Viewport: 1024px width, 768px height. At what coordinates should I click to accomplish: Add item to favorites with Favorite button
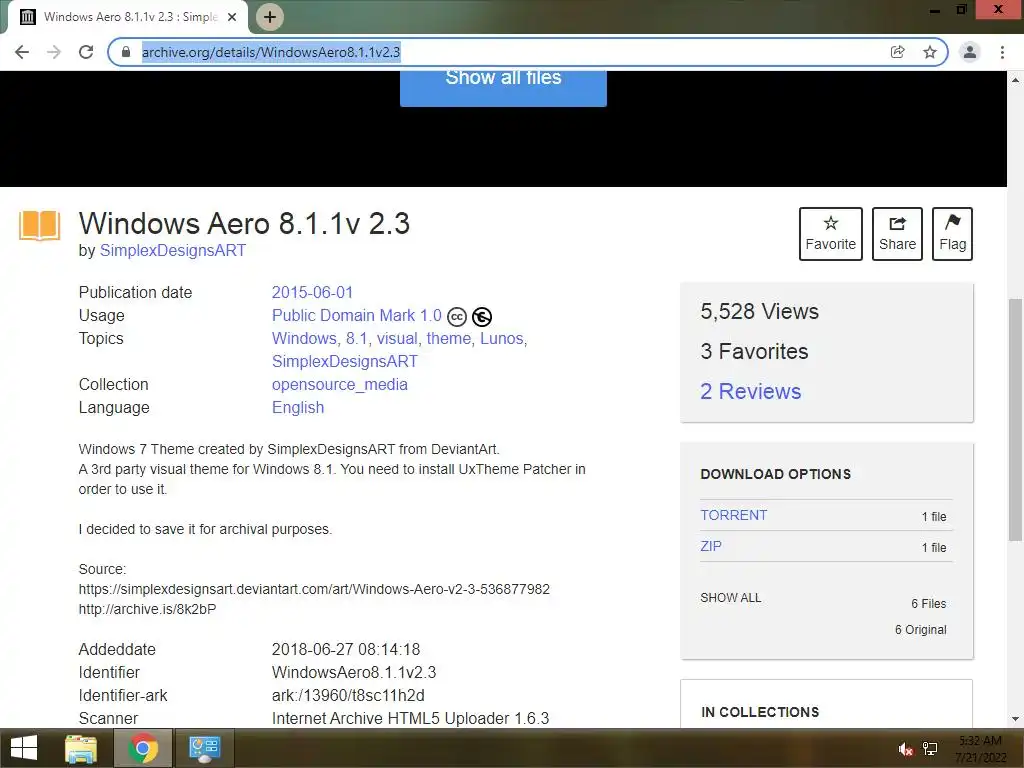pos(831,234)
